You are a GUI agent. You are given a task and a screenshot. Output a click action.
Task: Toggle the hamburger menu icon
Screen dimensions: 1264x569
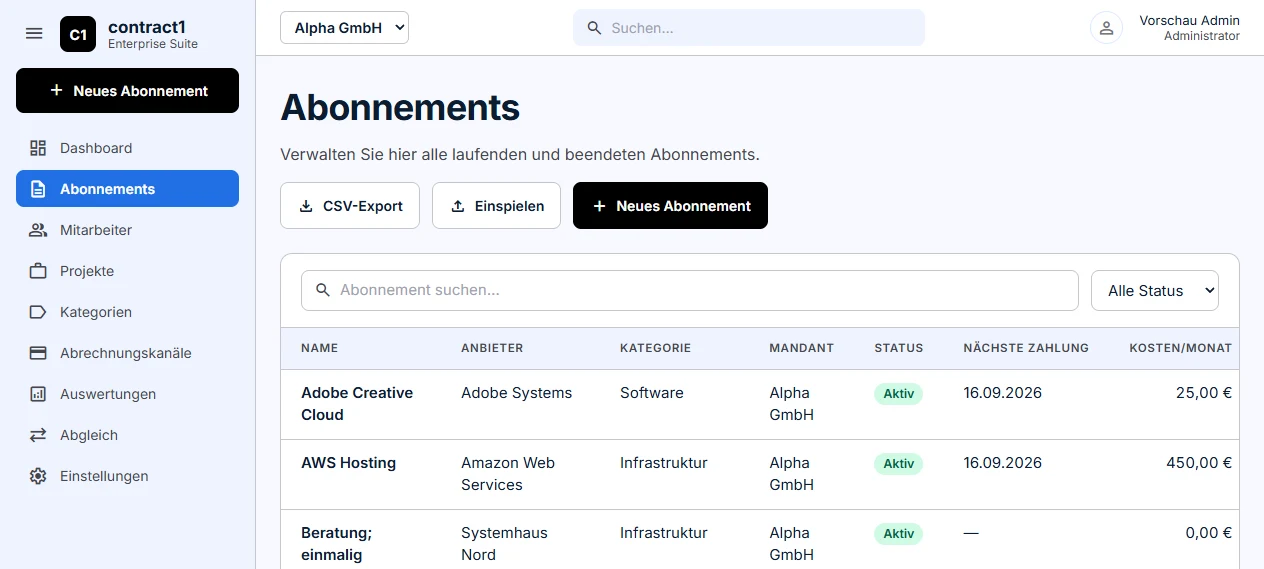pos(34,33)
